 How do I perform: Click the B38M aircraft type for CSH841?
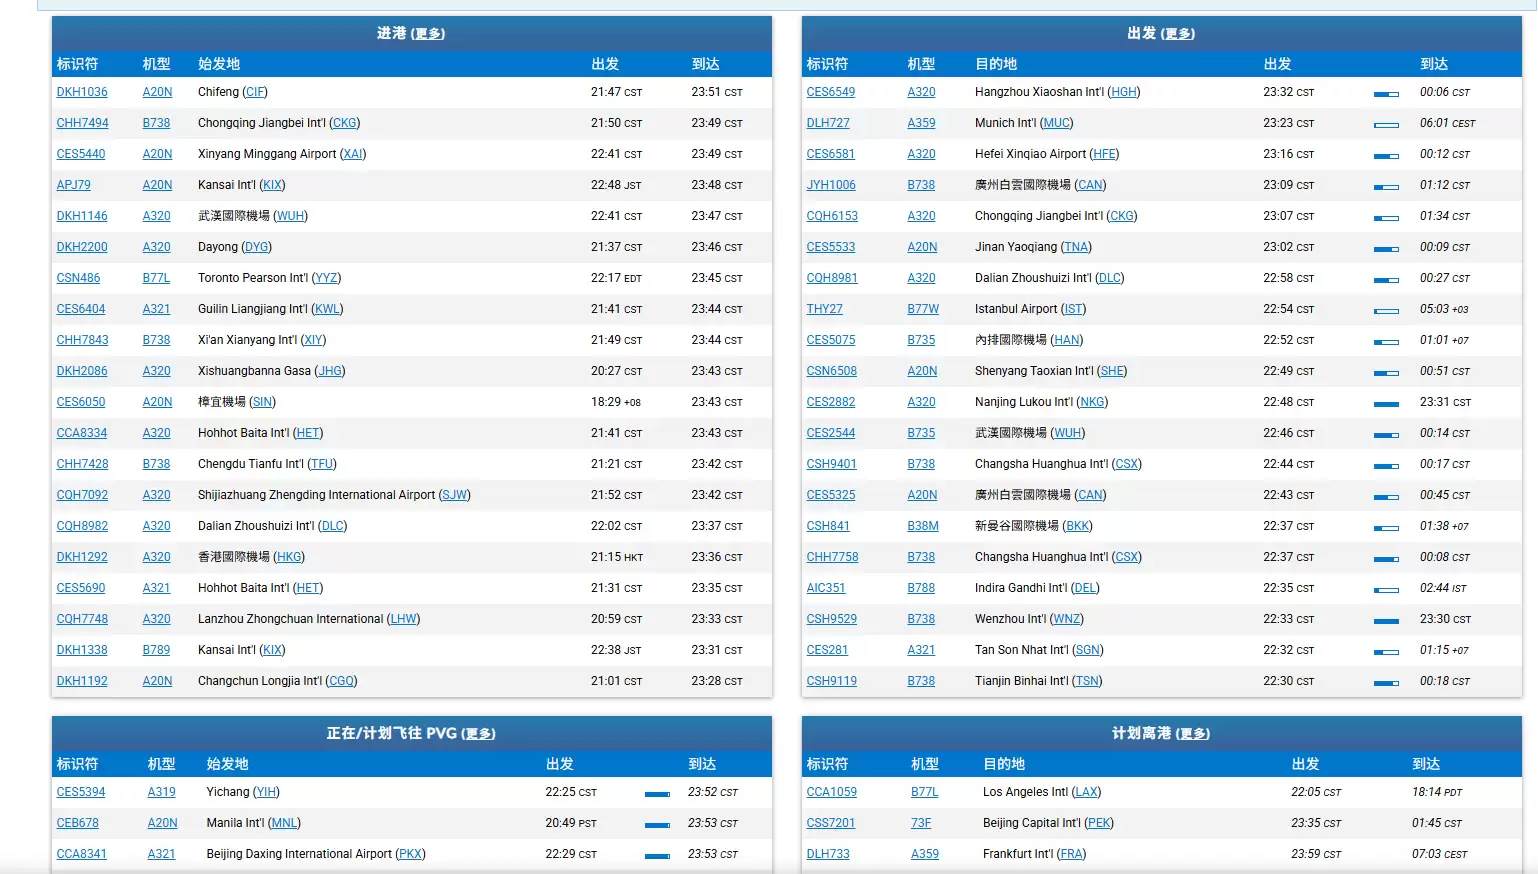pyautogui.click(x=923, y=526)
